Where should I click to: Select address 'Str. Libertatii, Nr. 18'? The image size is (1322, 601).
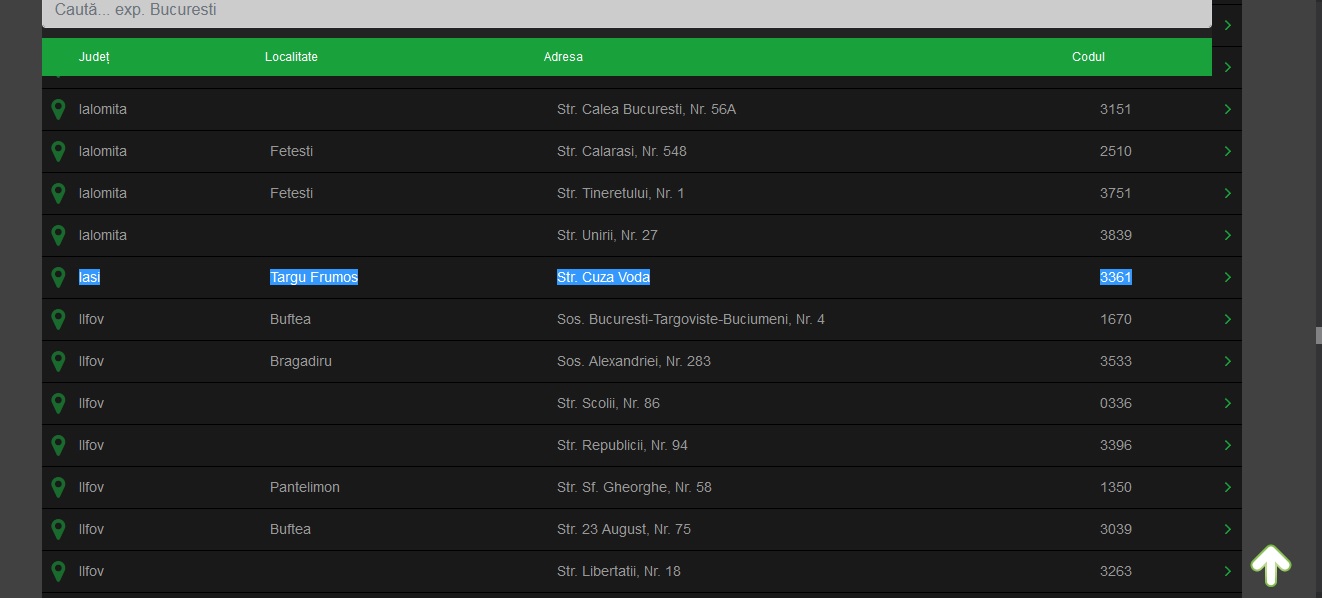(619, 571)
